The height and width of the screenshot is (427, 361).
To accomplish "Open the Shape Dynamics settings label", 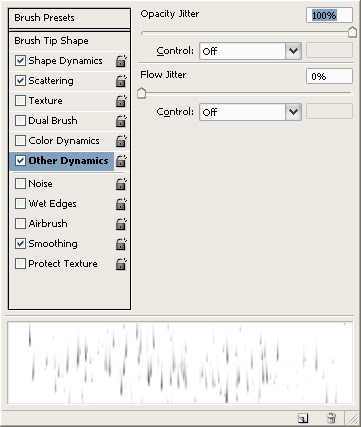I will (65, 61).
